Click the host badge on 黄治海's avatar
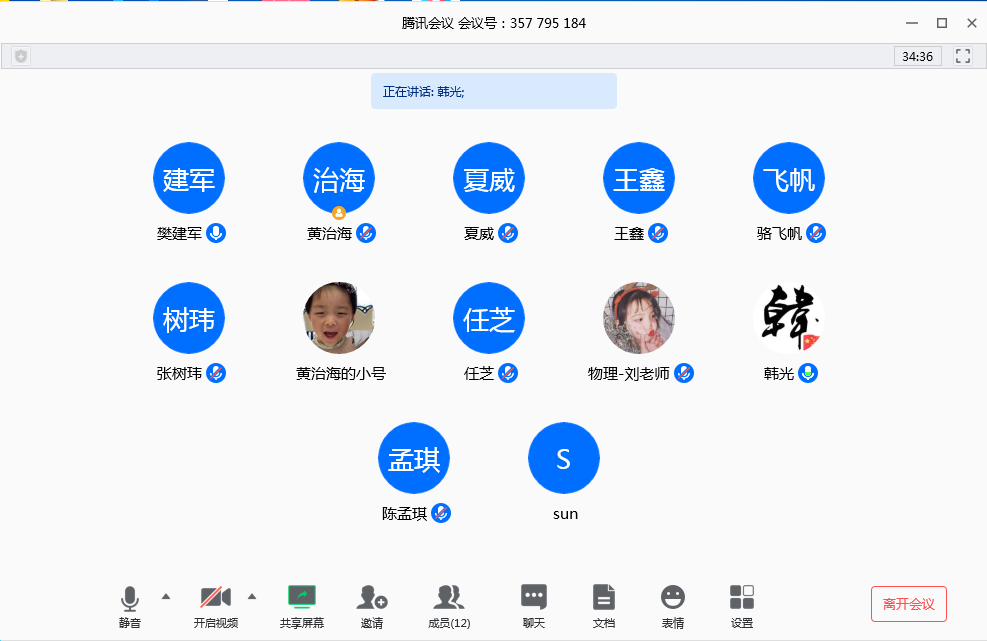The width and height of the screenshot is (987, 641). click(339, 213)
